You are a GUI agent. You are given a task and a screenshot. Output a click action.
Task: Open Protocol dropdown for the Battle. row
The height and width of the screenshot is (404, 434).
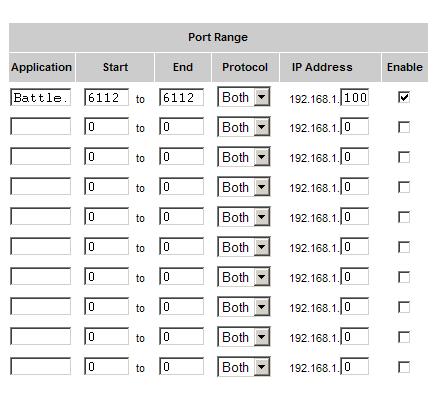tap(244, 97)
